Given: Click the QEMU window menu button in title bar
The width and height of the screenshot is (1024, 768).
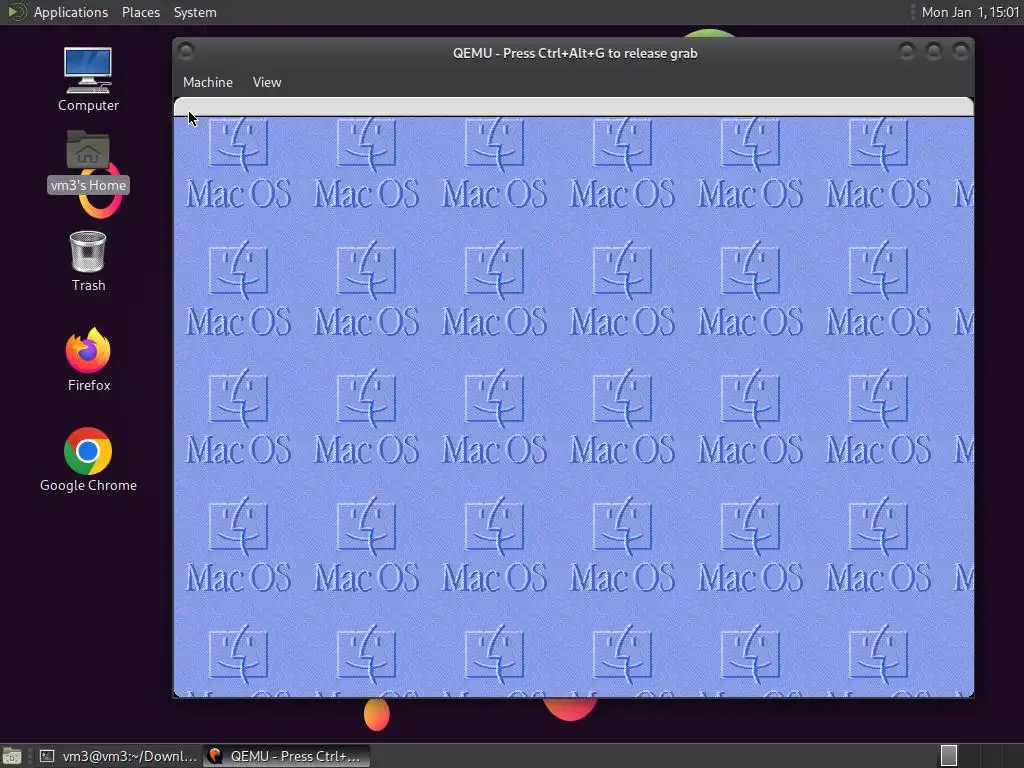Looking at the screenshot, I should (x=186, y=51).
